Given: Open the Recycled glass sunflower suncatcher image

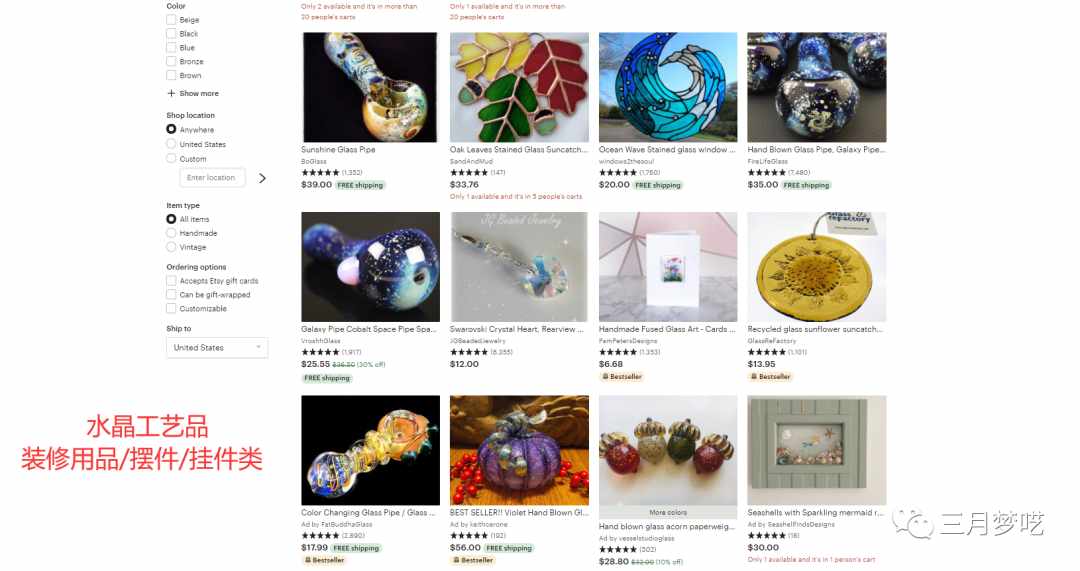Looking at the screenshot, I should point(816,267).
